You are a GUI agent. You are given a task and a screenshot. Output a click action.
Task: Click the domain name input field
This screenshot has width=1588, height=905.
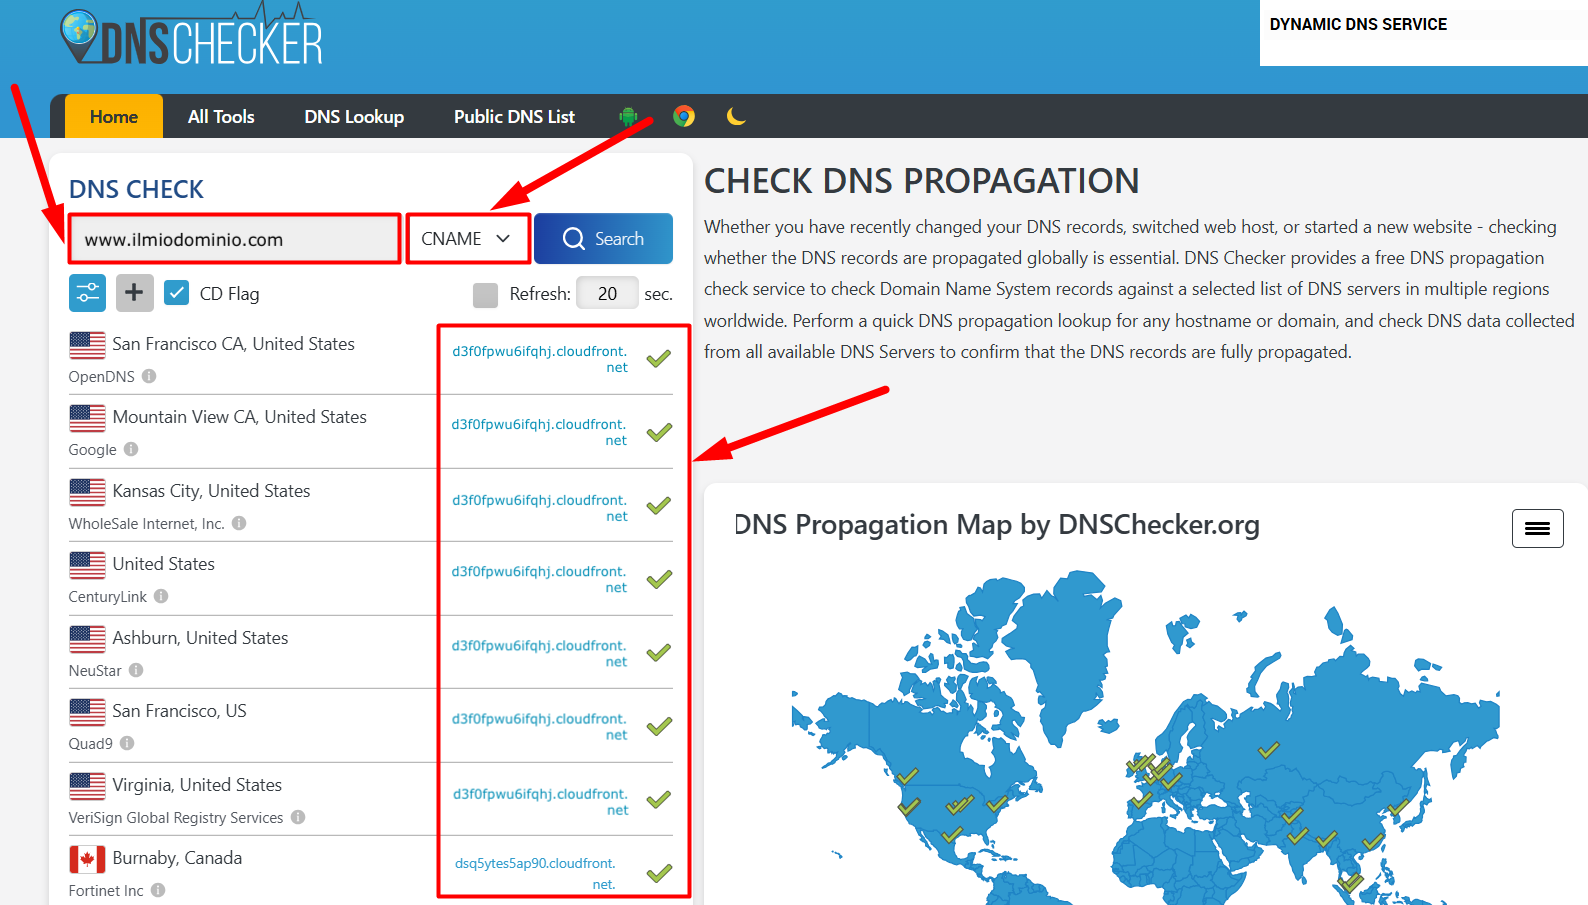pos(235,239)
